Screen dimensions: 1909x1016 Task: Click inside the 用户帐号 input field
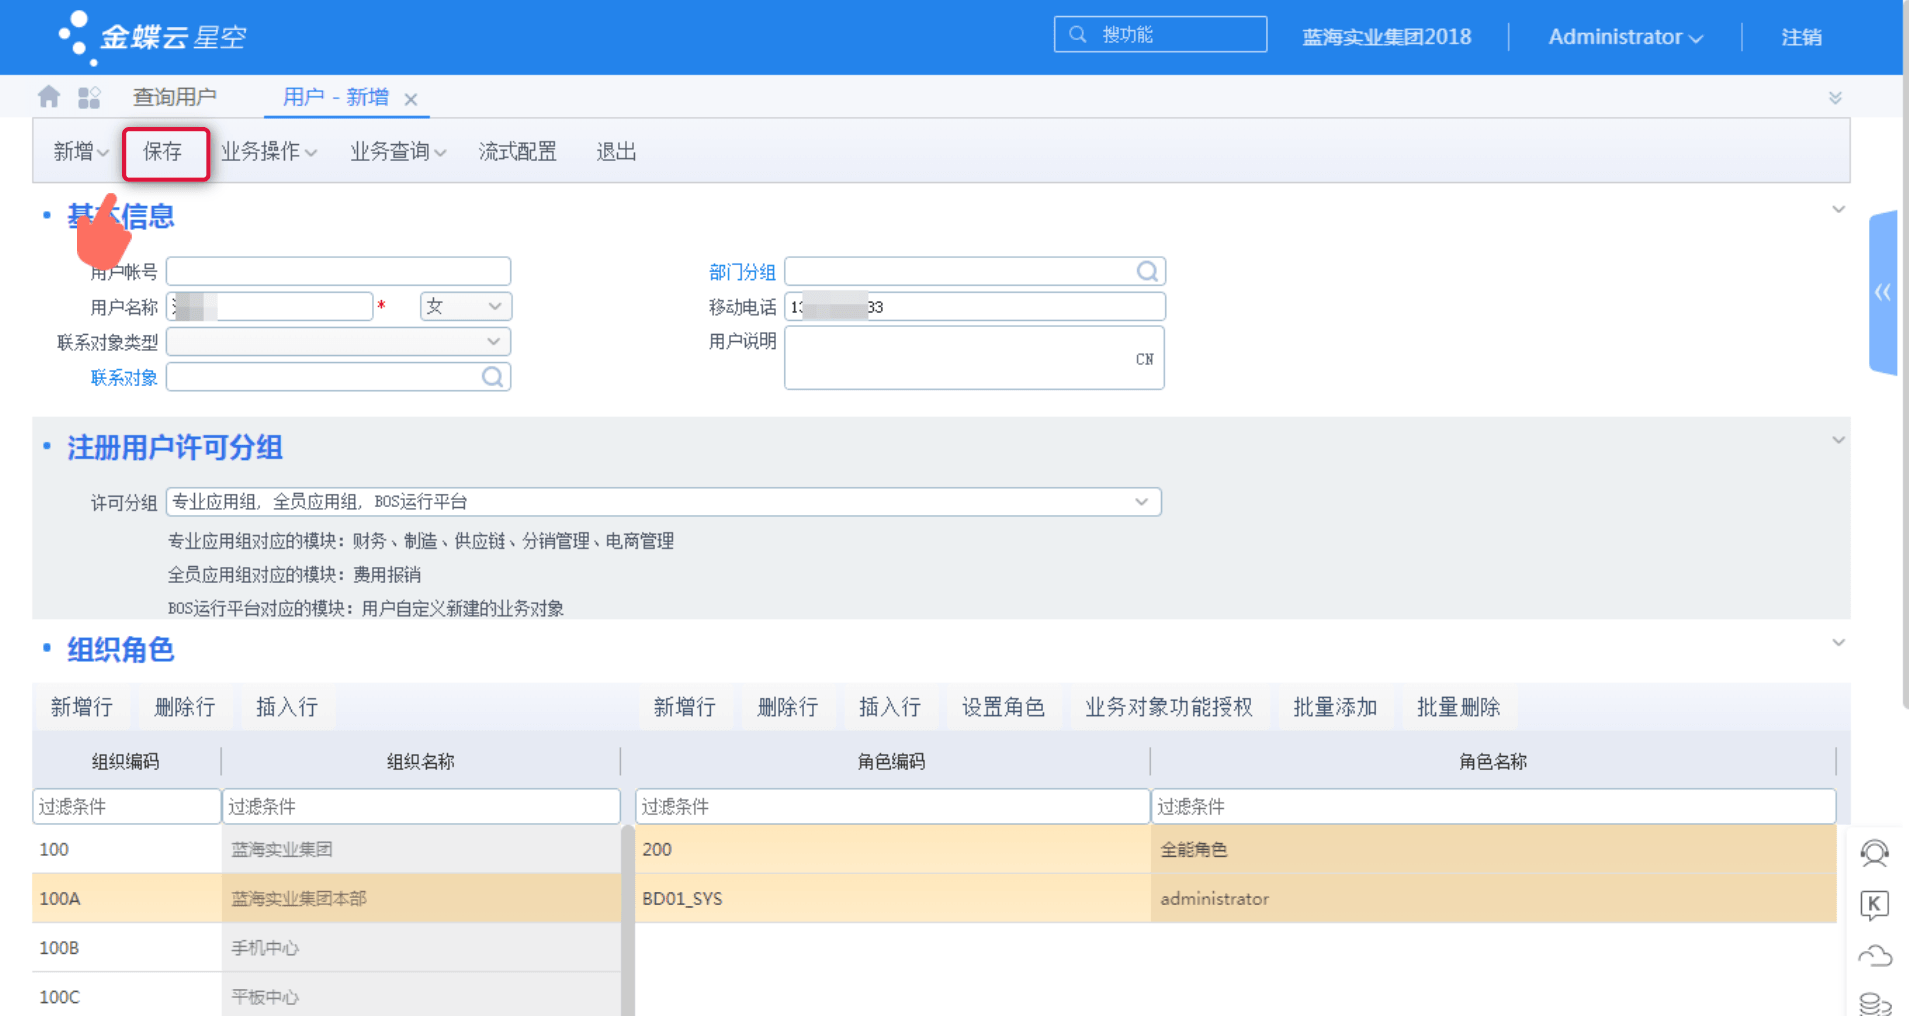pyautogui.click(x=337, y=270)
